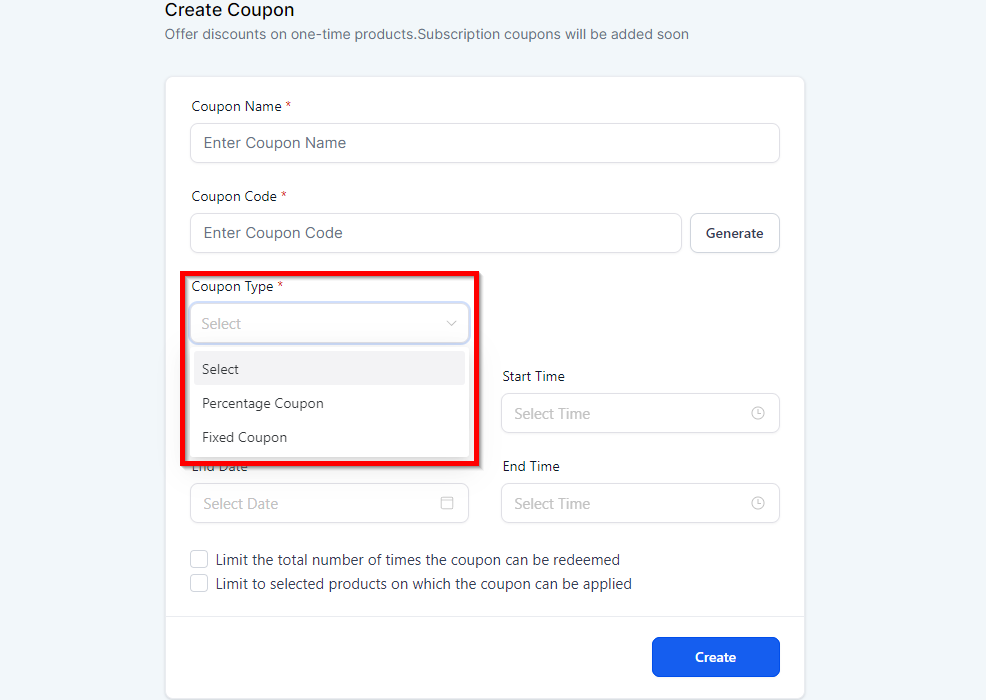Click the 'Start Time' field label
Viewport: 986px width, 700px height.
(533, 377)
